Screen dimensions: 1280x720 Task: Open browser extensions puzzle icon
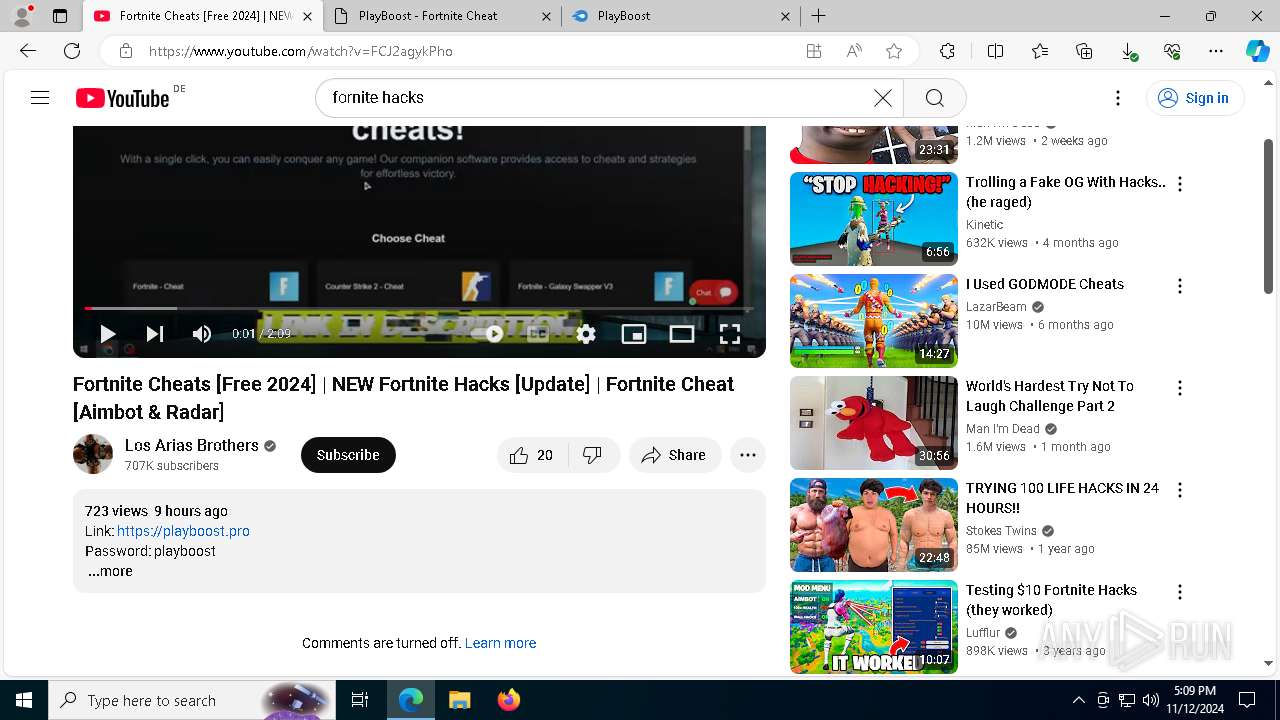[947, 51]
